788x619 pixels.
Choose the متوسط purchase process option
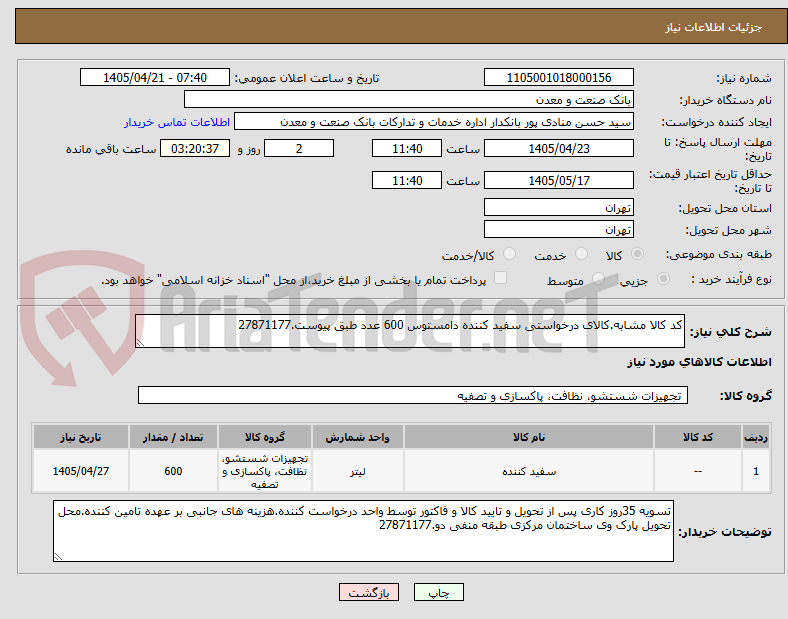click(598, 279)
